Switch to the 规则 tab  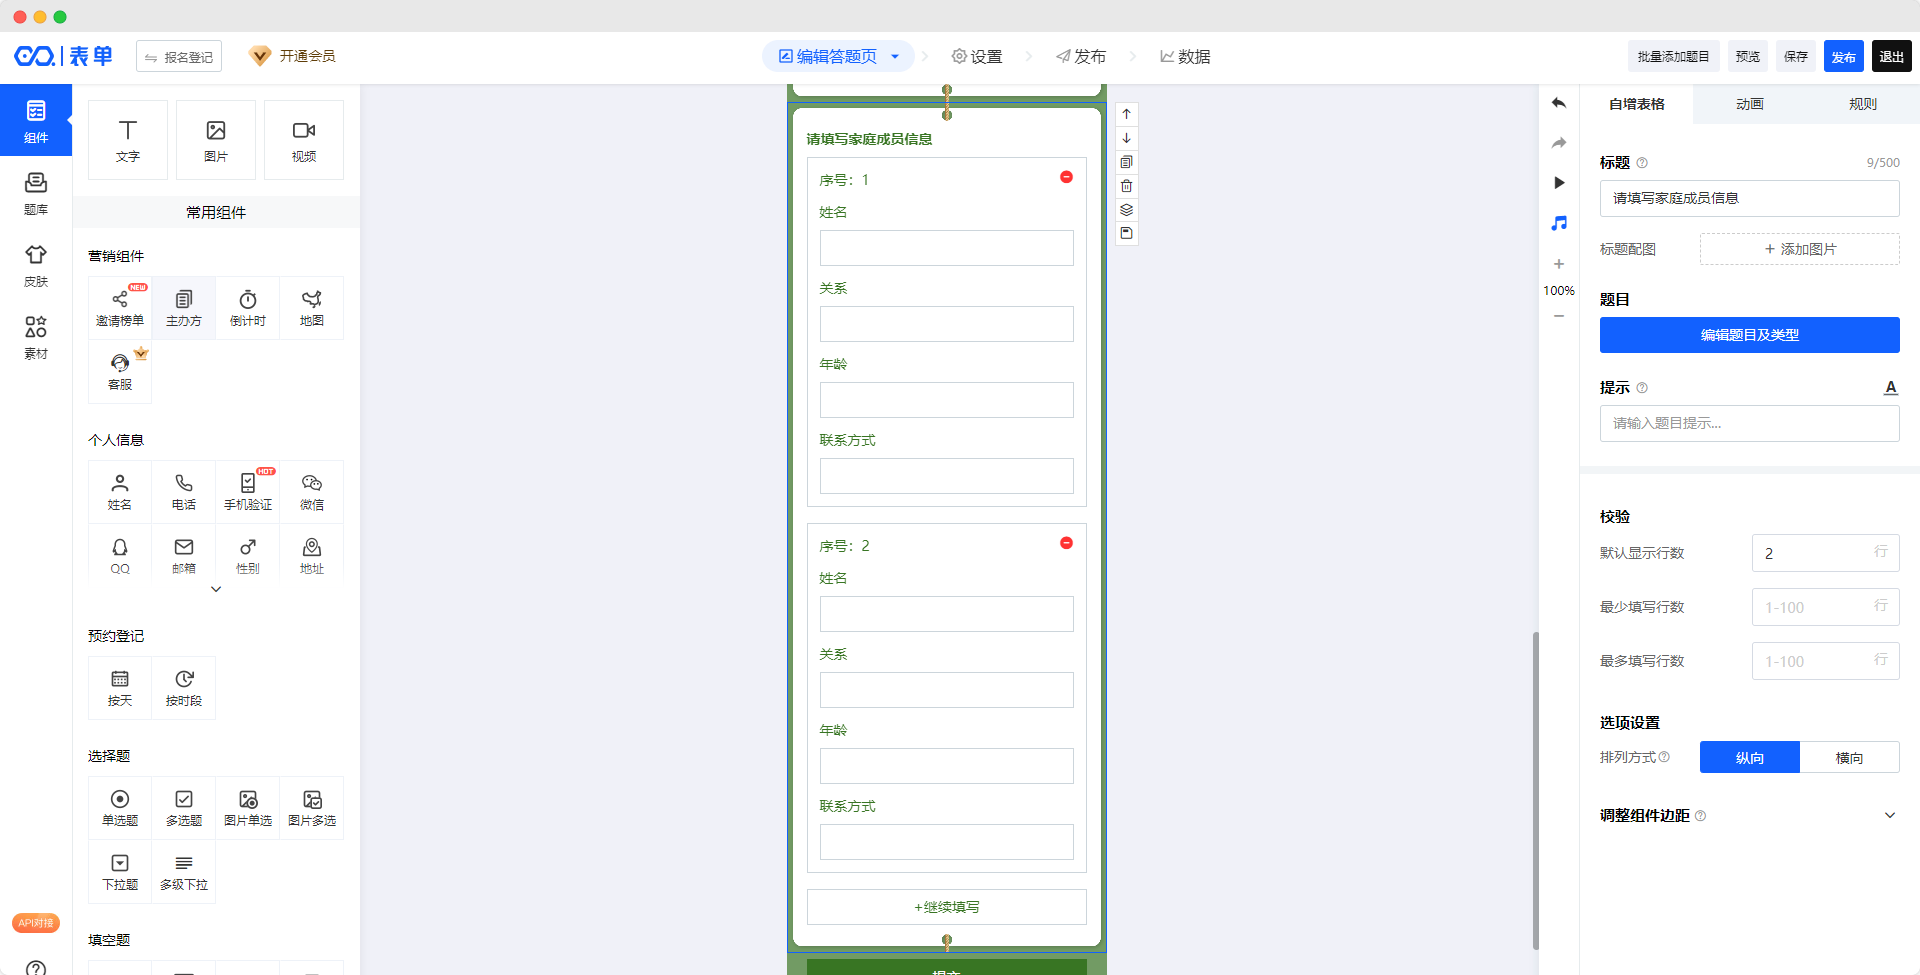(1862, 104)
